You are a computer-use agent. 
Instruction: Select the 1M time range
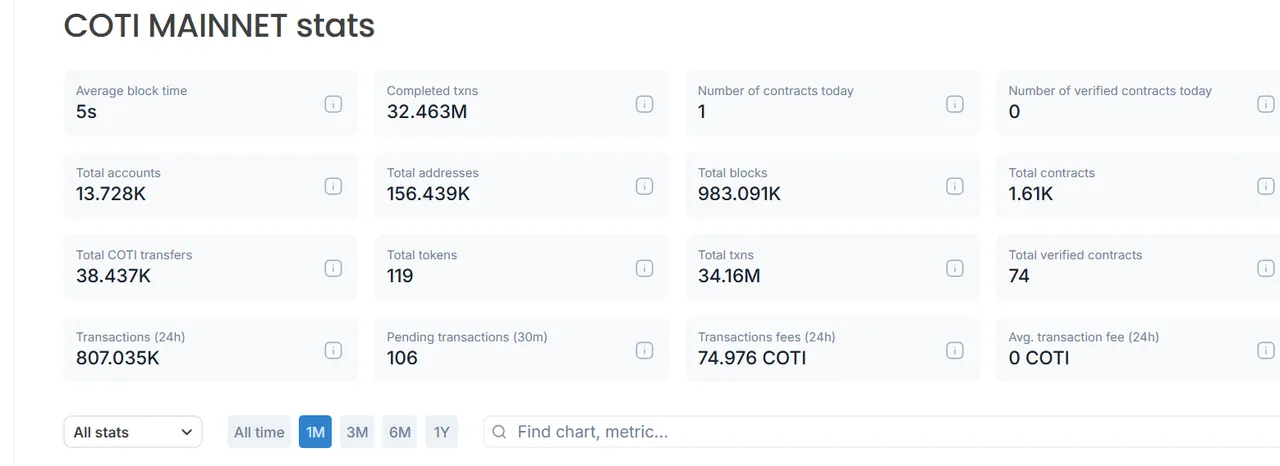pos(315,432)
